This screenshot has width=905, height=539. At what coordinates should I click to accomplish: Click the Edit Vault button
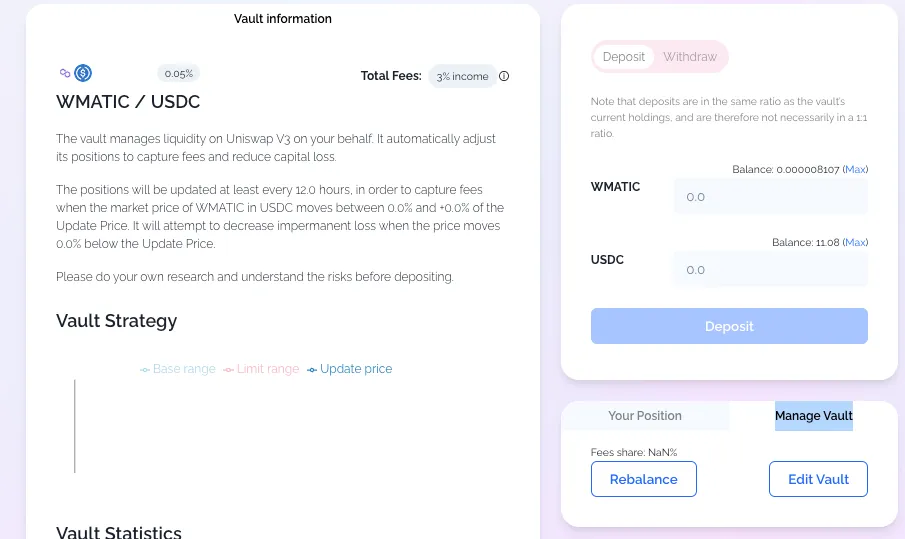[818, 479]
